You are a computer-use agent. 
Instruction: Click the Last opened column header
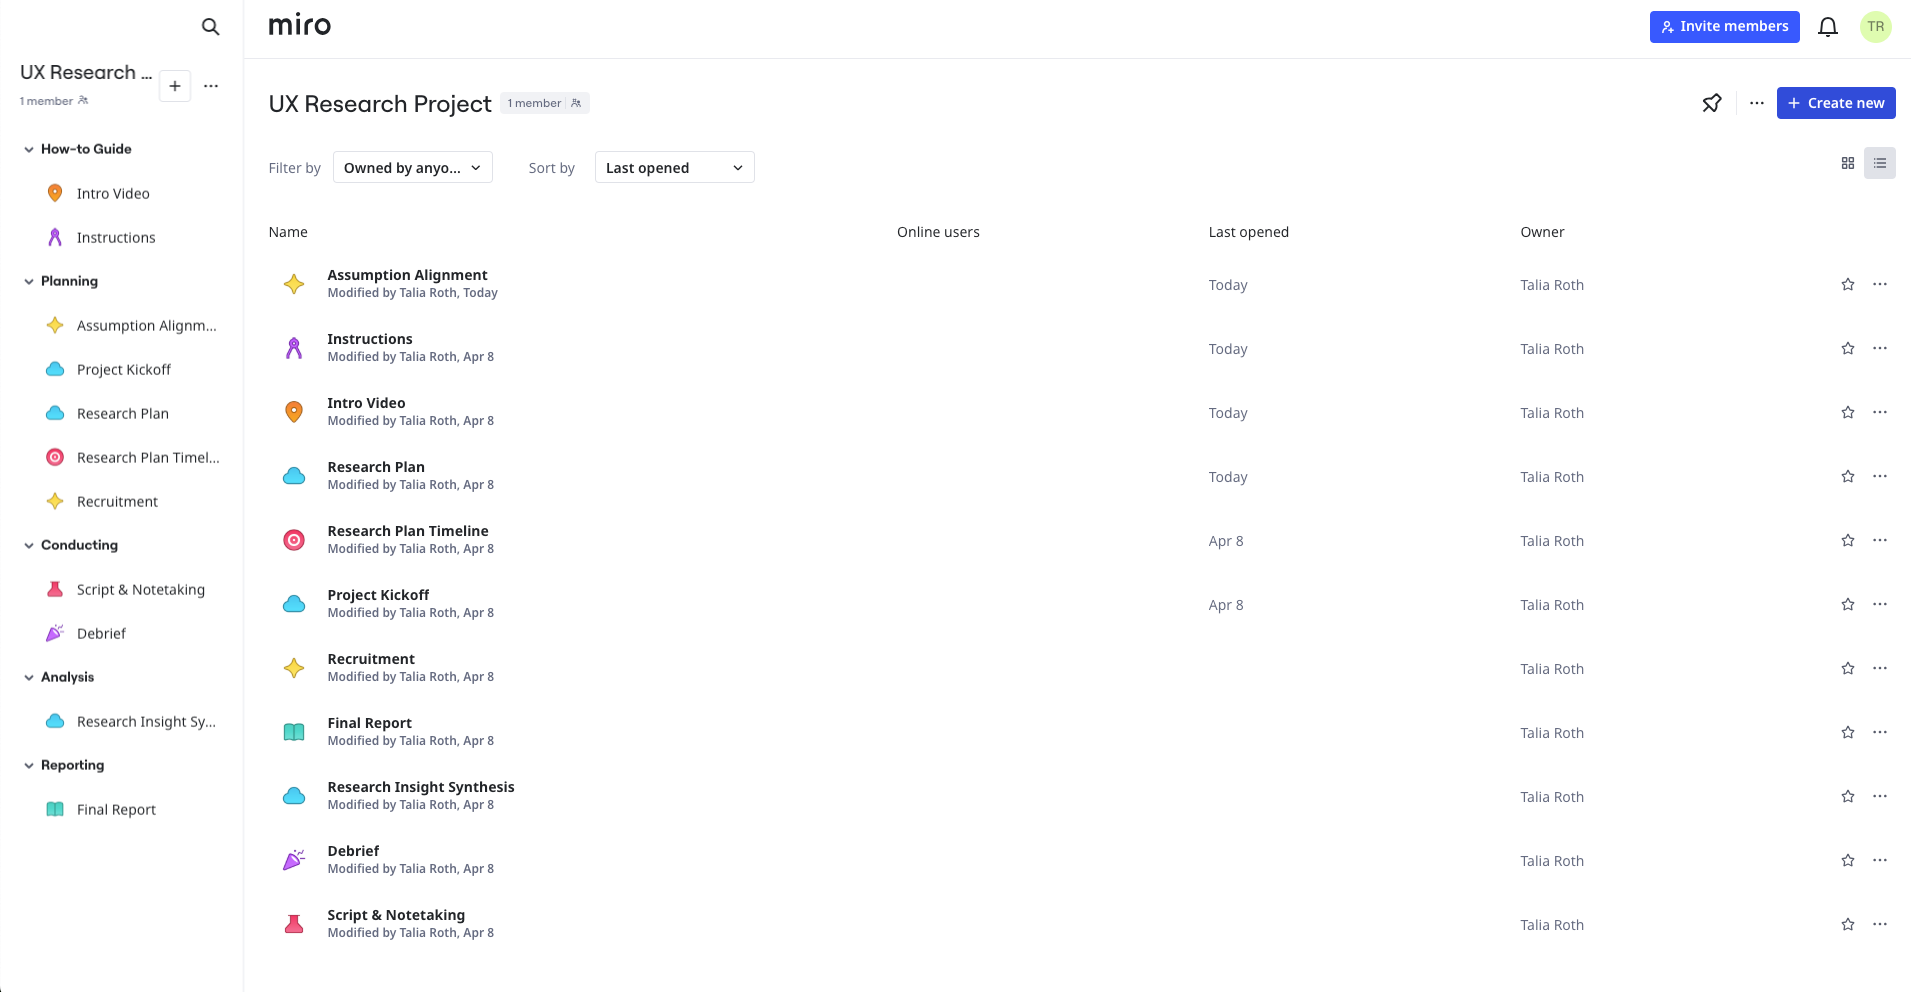point(1248,232)
